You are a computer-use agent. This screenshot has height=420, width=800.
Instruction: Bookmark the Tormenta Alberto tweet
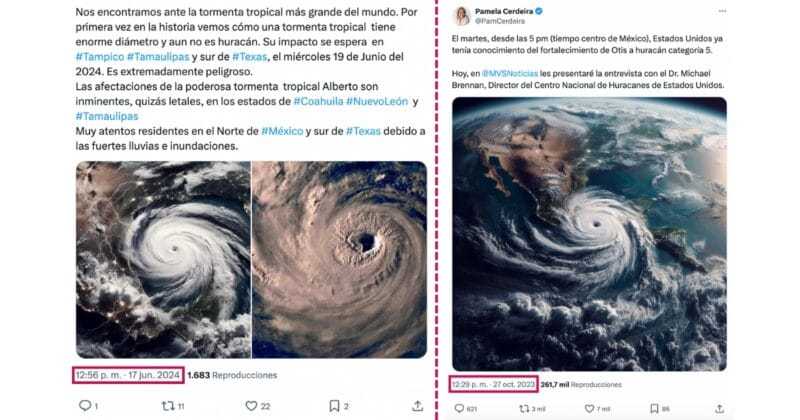click(334, 406)
